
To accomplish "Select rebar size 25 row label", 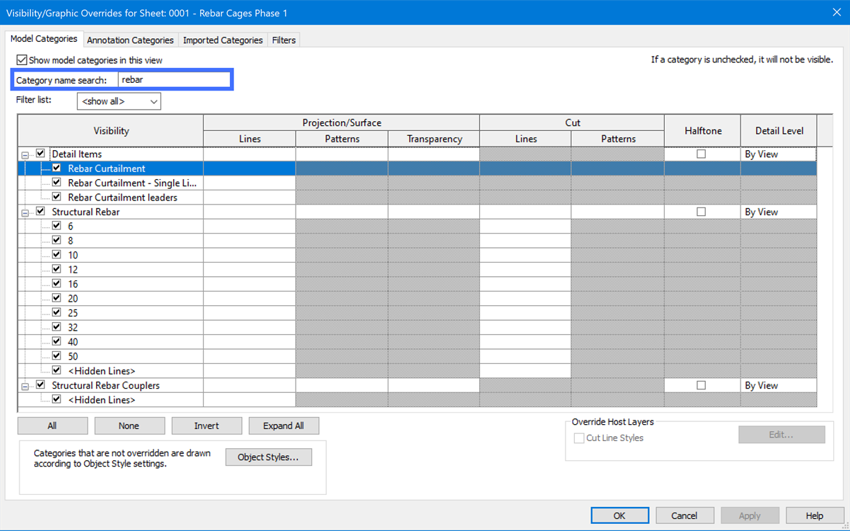I will (x=73, y=313).
